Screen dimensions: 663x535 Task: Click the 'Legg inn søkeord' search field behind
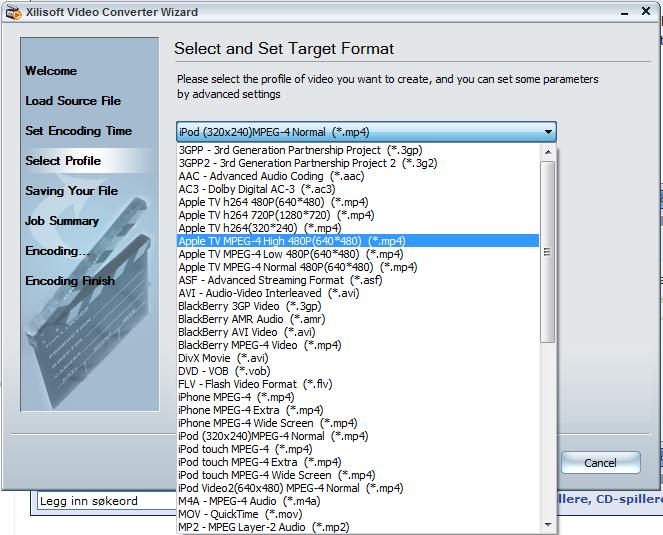[106, 501]
